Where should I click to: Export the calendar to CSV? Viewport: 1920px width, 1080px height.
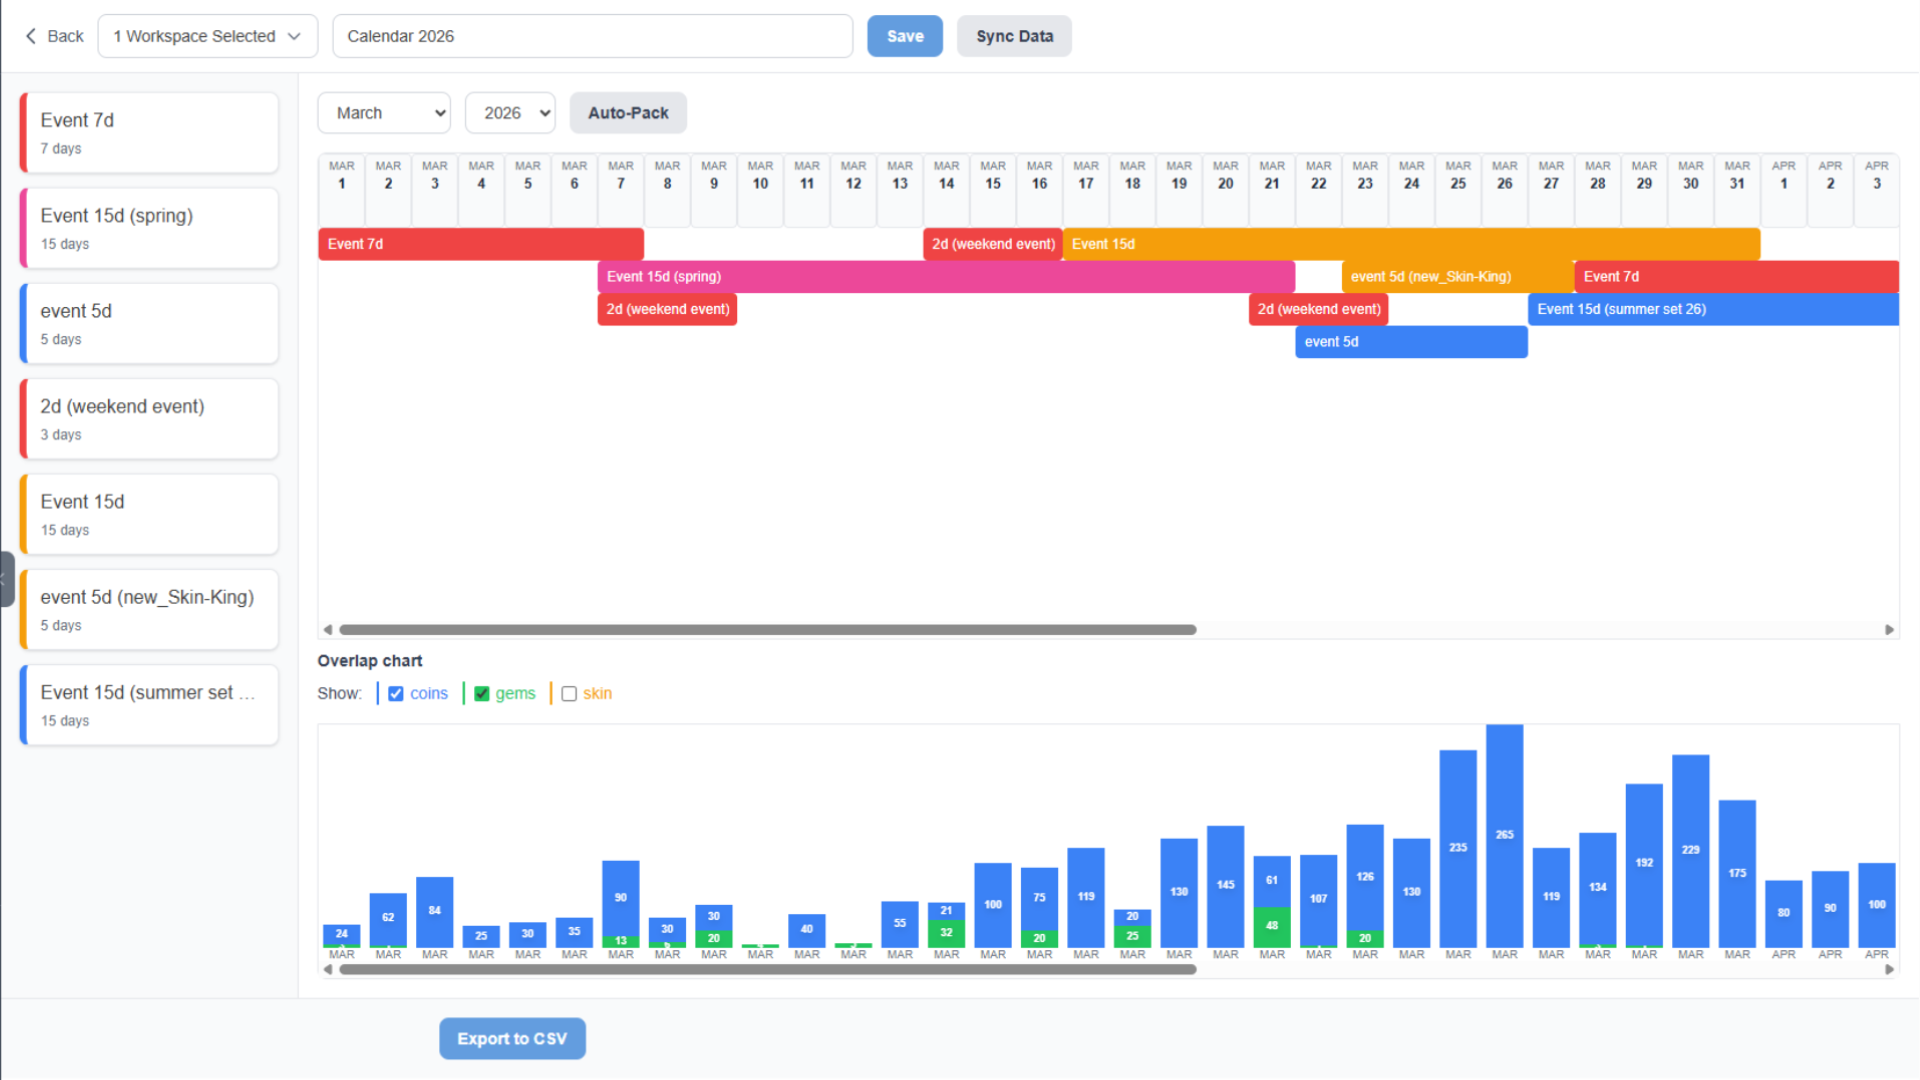(x=512, y=1038)
